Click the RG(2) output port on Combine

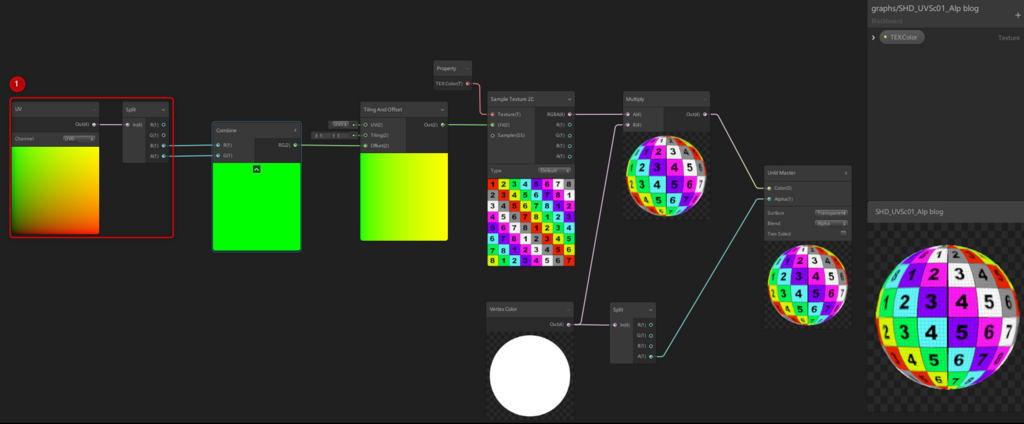[295, 145]
